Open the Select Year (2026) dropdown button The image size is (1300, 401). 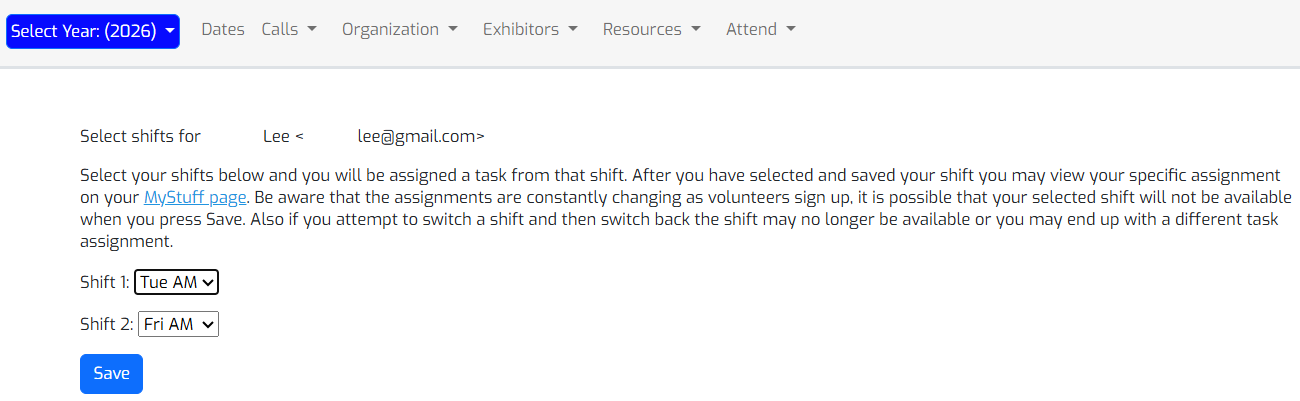(93, 31)
